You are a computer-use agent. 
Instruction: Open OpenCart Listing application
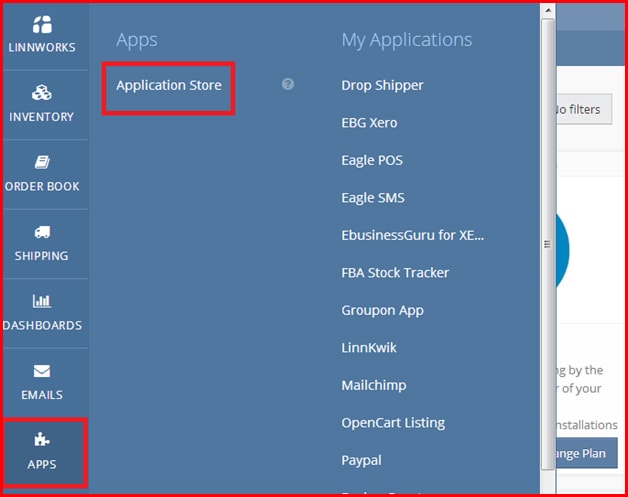[393, 423]
